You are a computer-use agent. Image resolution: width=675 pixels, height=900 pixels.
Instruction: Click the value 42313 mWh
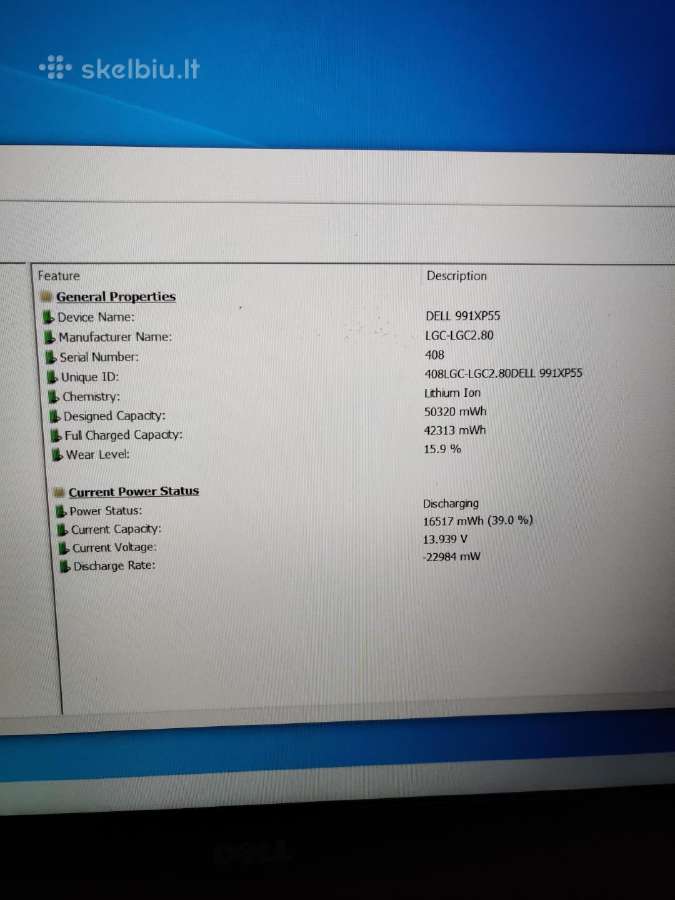455,430
